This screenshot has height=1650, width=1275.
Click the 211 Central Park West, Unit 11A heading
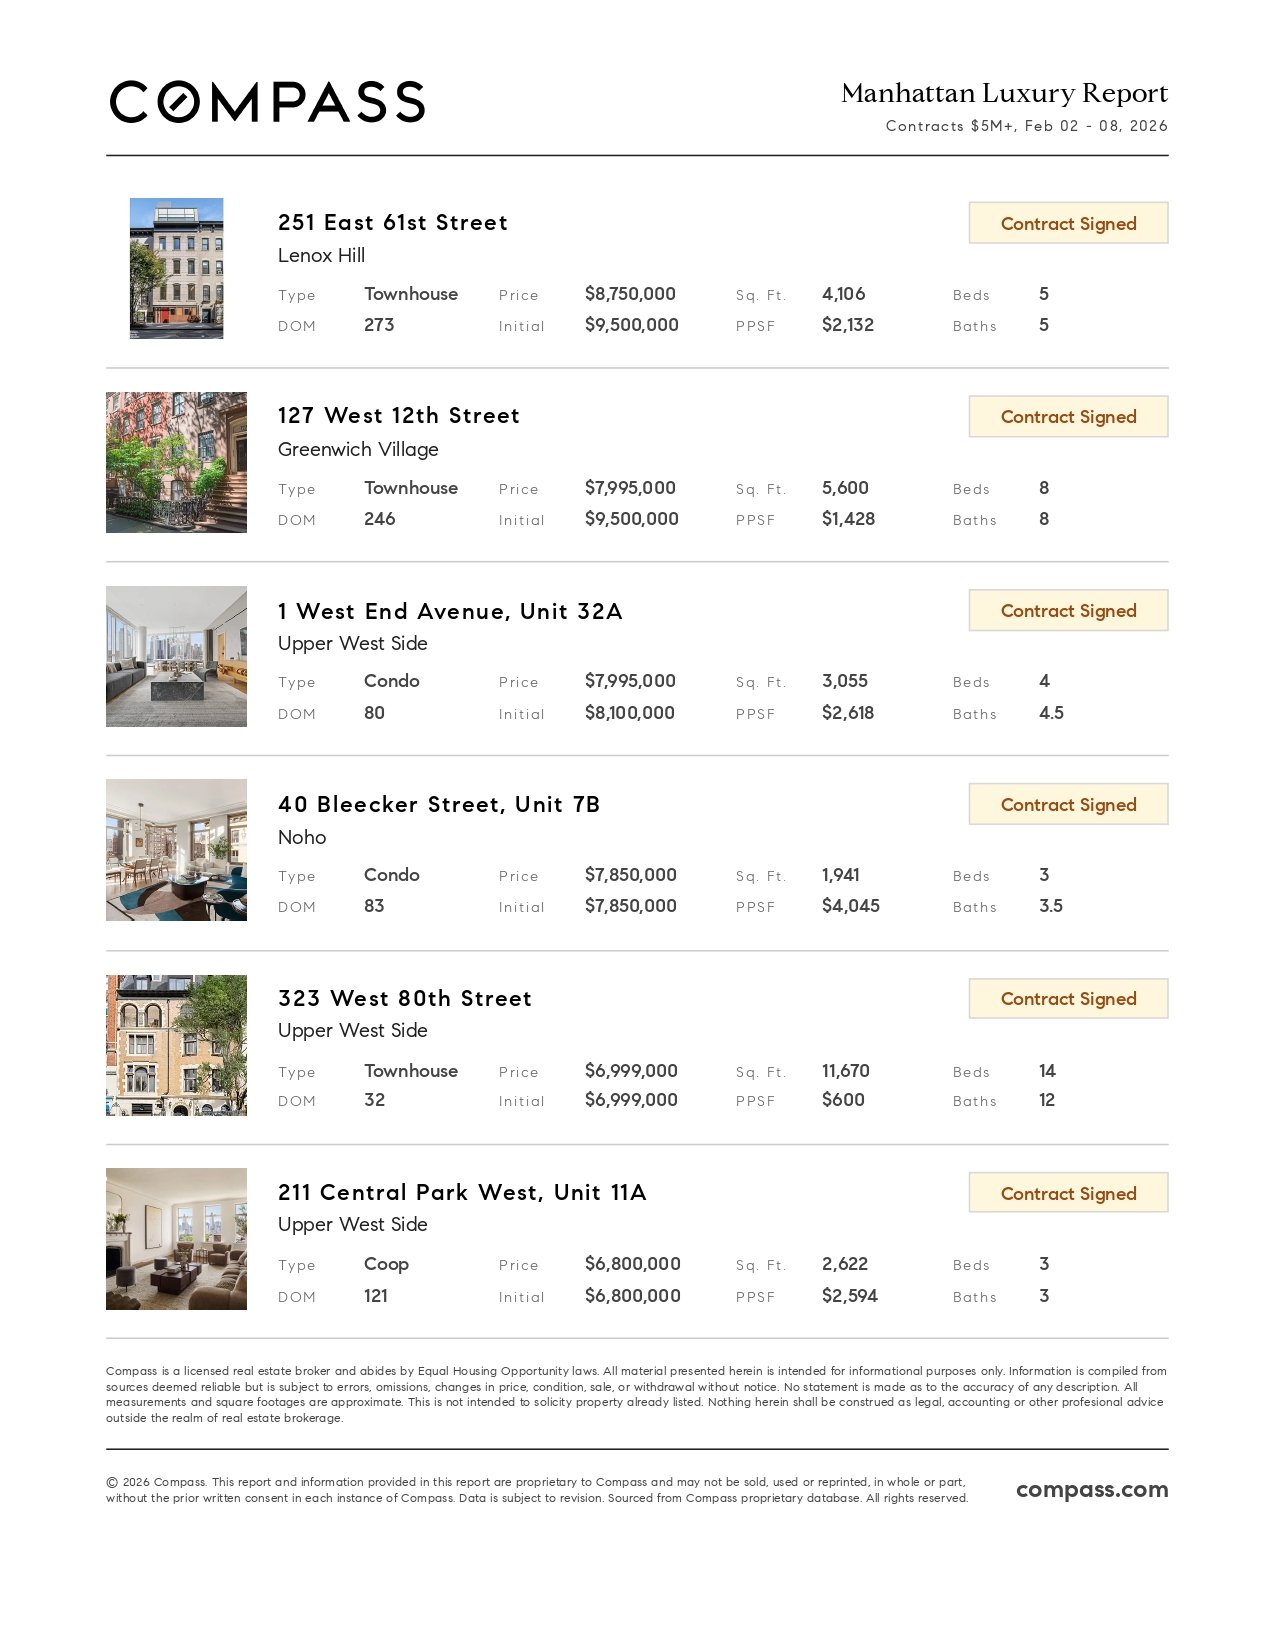click(x=462, y=1192)
